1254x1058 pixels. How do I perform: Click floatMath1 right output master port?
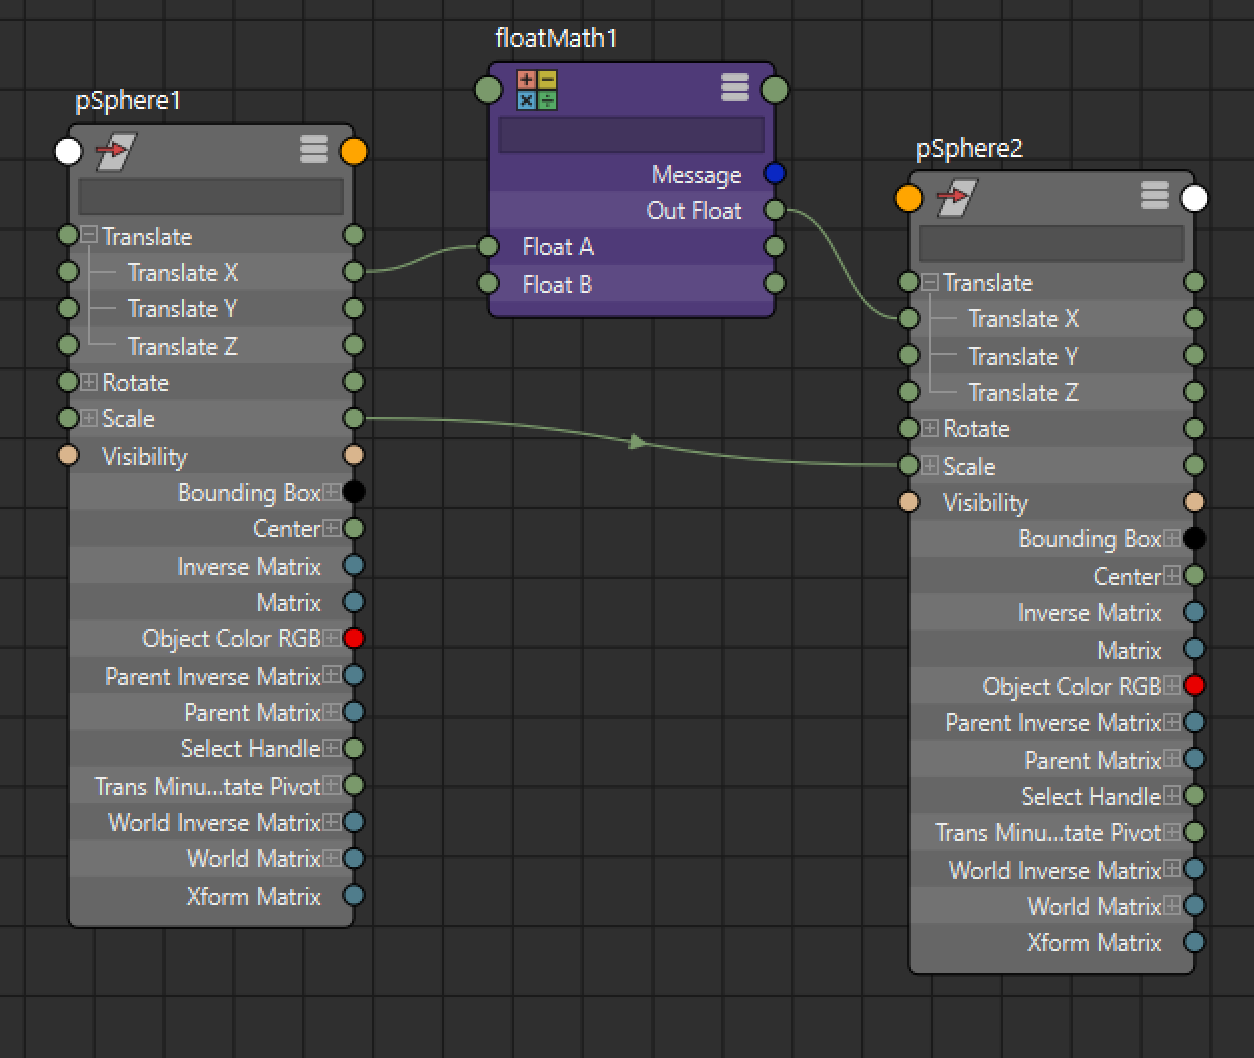(775, 90)
